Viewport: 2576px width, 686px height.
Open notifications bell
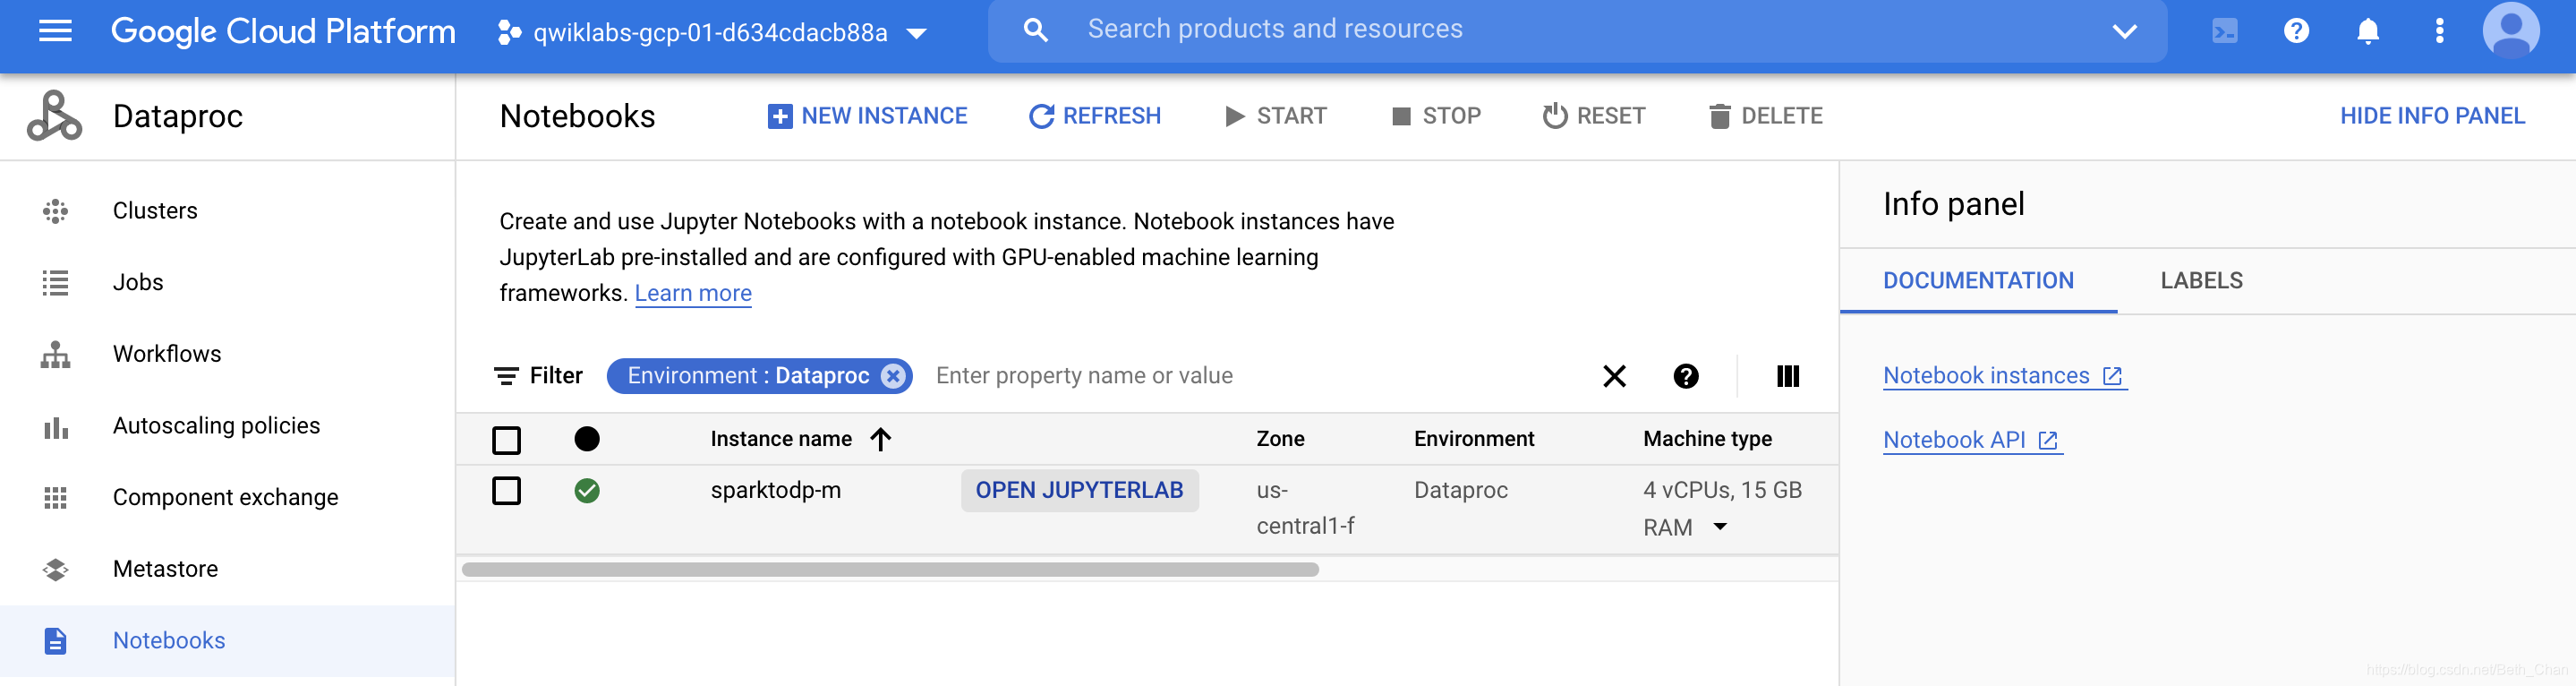click(x=2367, y=31)
